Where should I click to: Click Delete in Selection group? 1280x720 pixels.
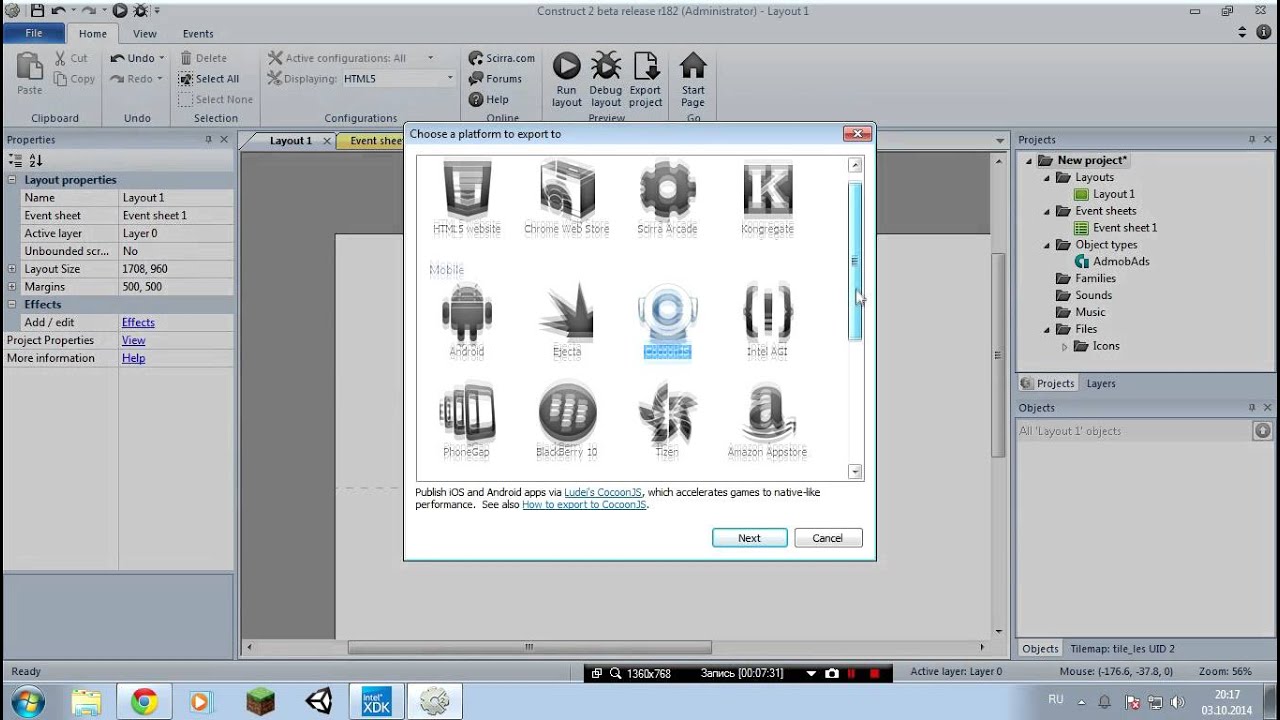click(x=203, y=58)
